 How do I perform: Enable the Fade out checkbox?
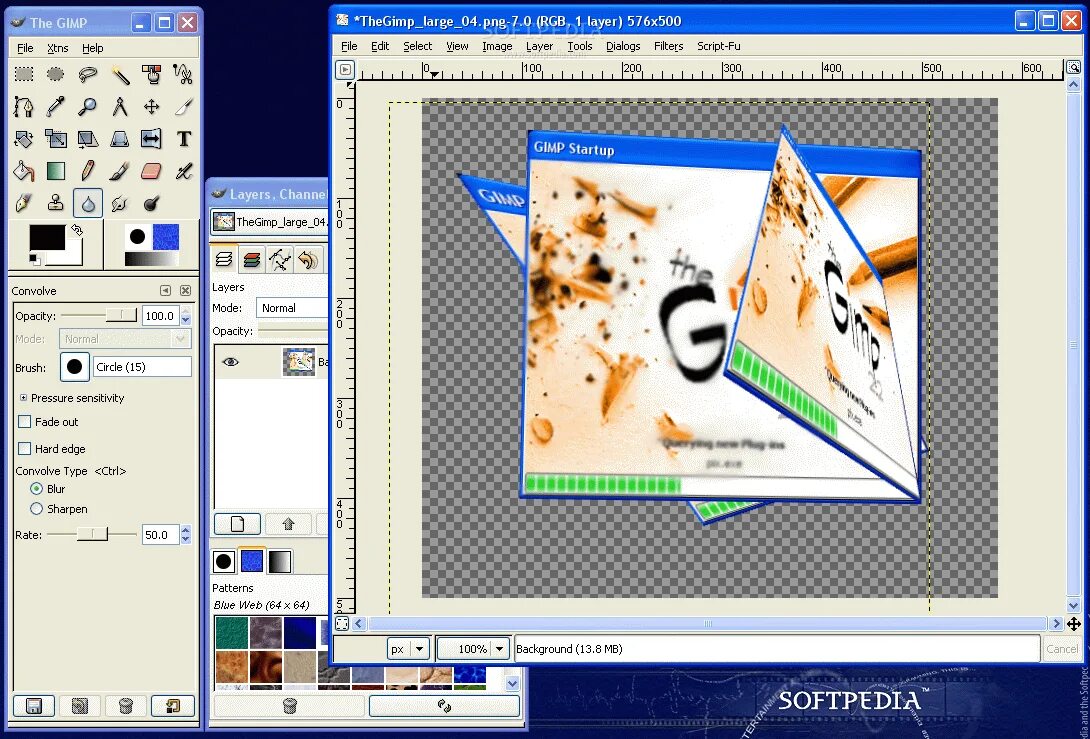click(24, 421)
